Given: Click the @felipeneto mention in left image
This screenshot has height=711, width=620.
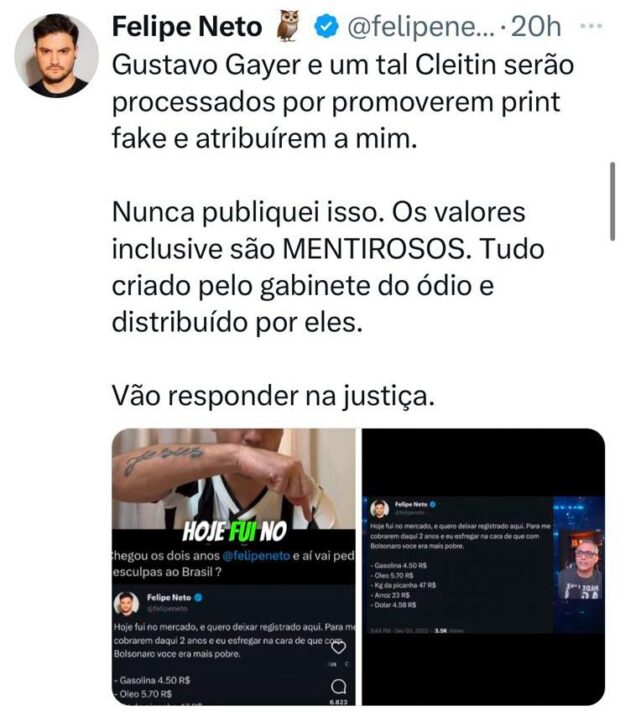Looking at the screenshot, I should pyautogui.click(x=256, y=555).
